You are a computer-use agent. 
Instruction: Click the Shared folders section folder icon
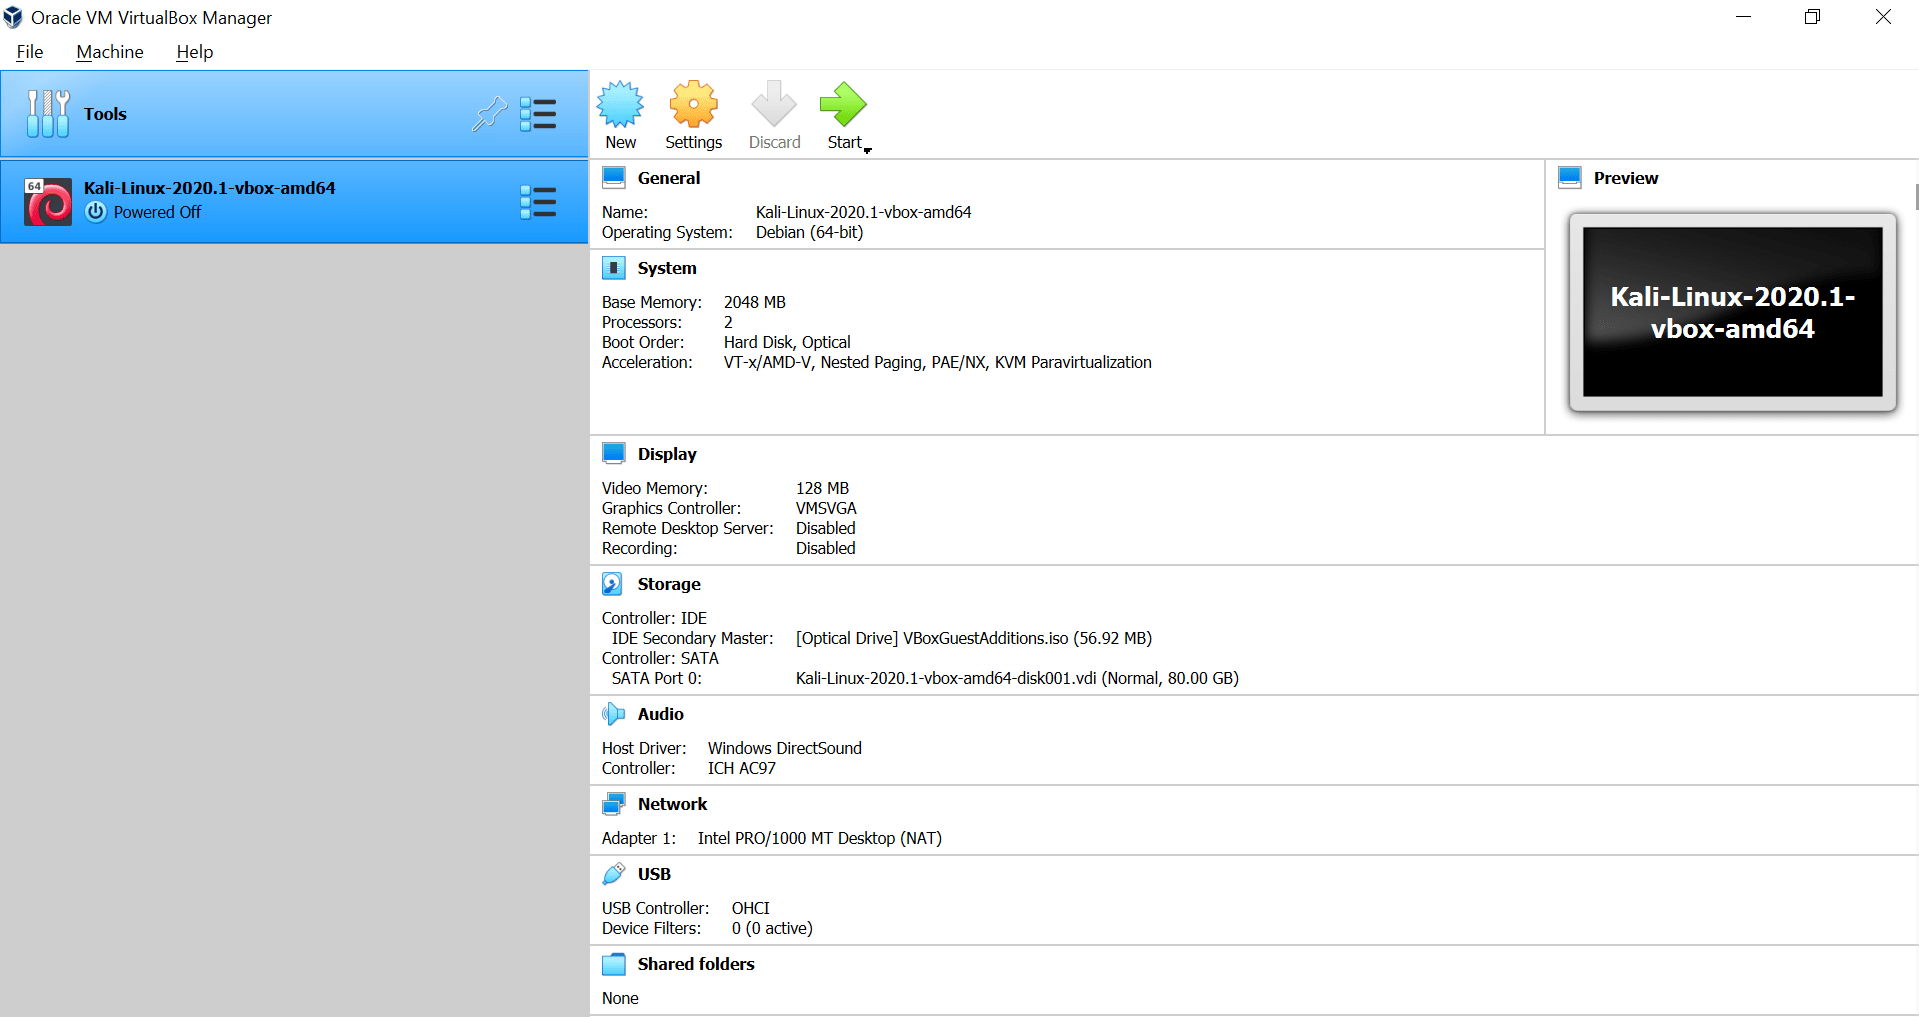(613, 964)
